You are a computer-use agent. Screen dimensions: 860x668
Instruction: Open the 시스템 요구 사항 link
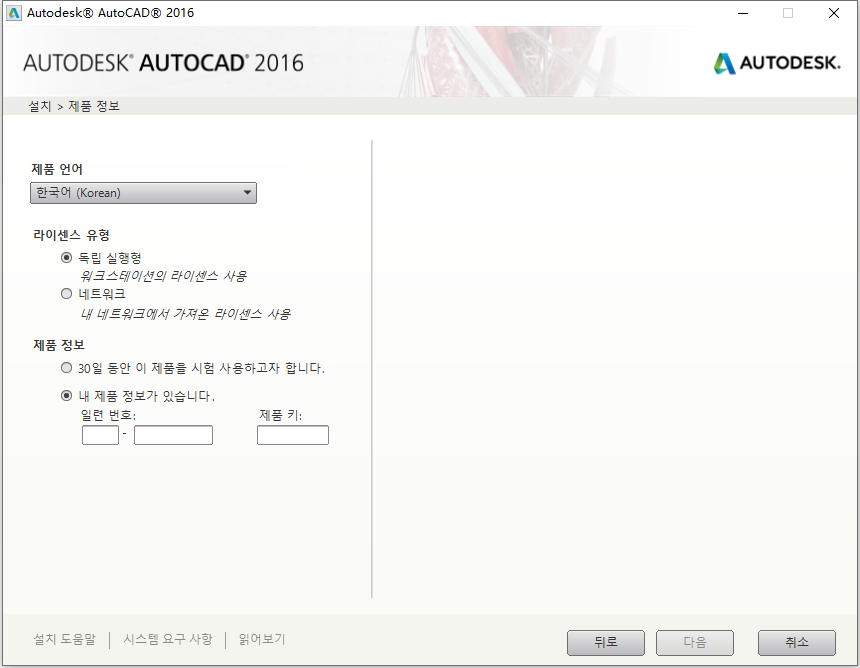(x=168, y=639)
